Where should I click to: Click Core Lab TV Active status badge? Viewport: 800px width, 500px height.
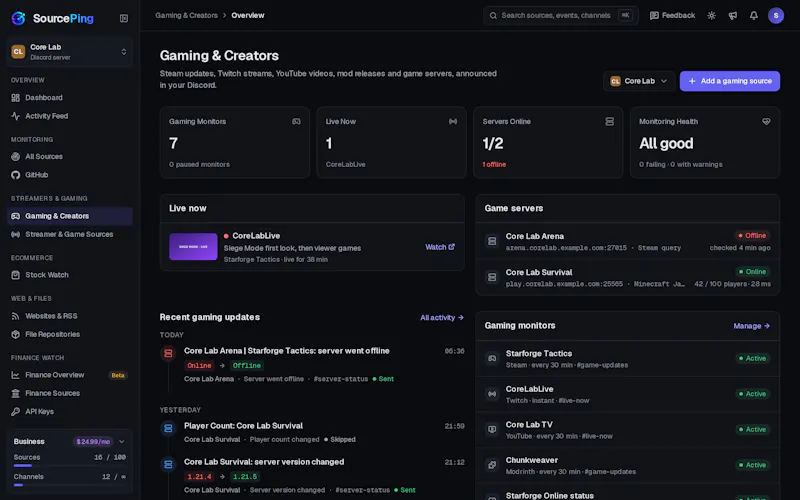753,430
